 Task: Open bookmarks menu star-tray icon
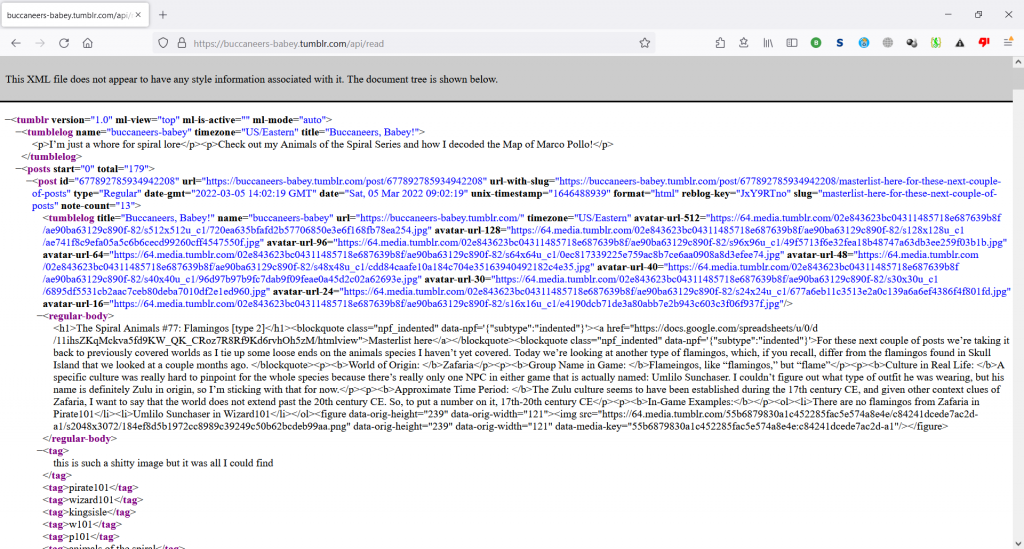click(x=744, y=43)
